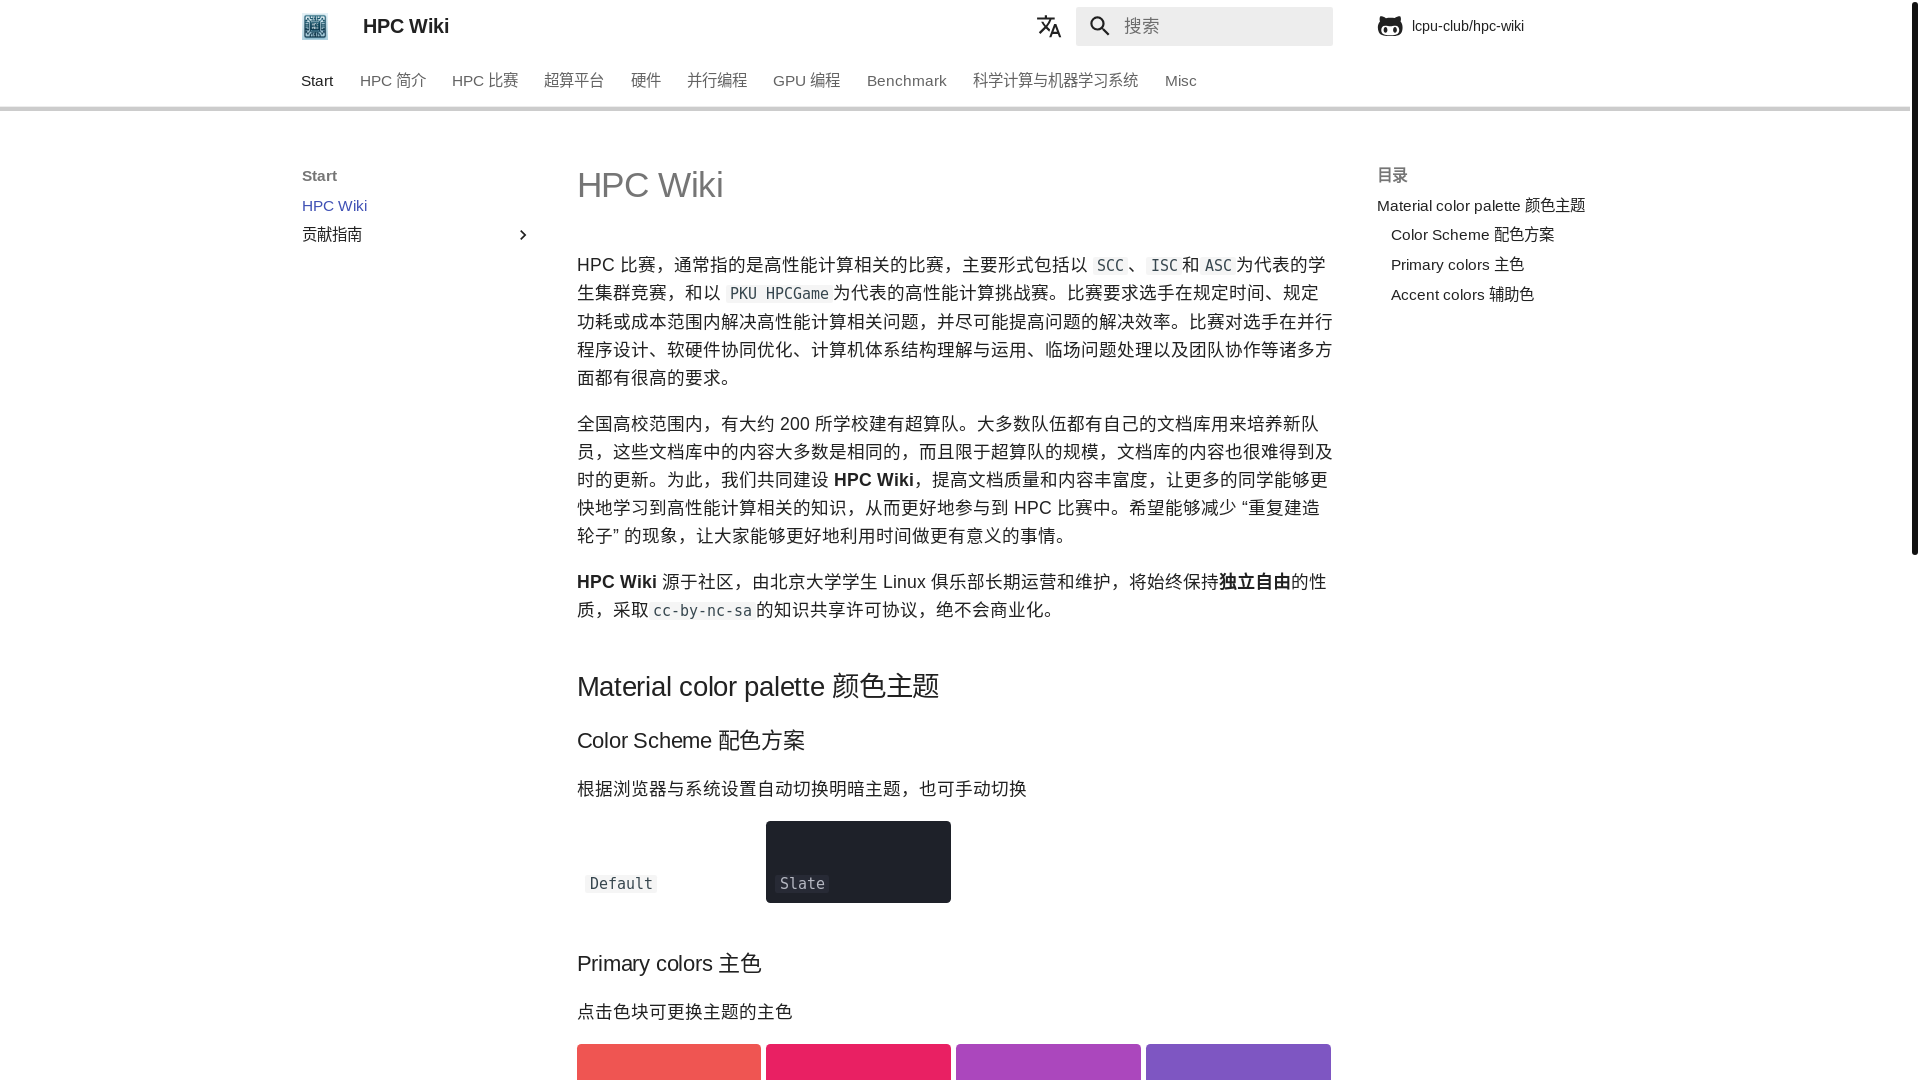
Task: Select the Slate dark color scheme
Action: tap(858, 862)
